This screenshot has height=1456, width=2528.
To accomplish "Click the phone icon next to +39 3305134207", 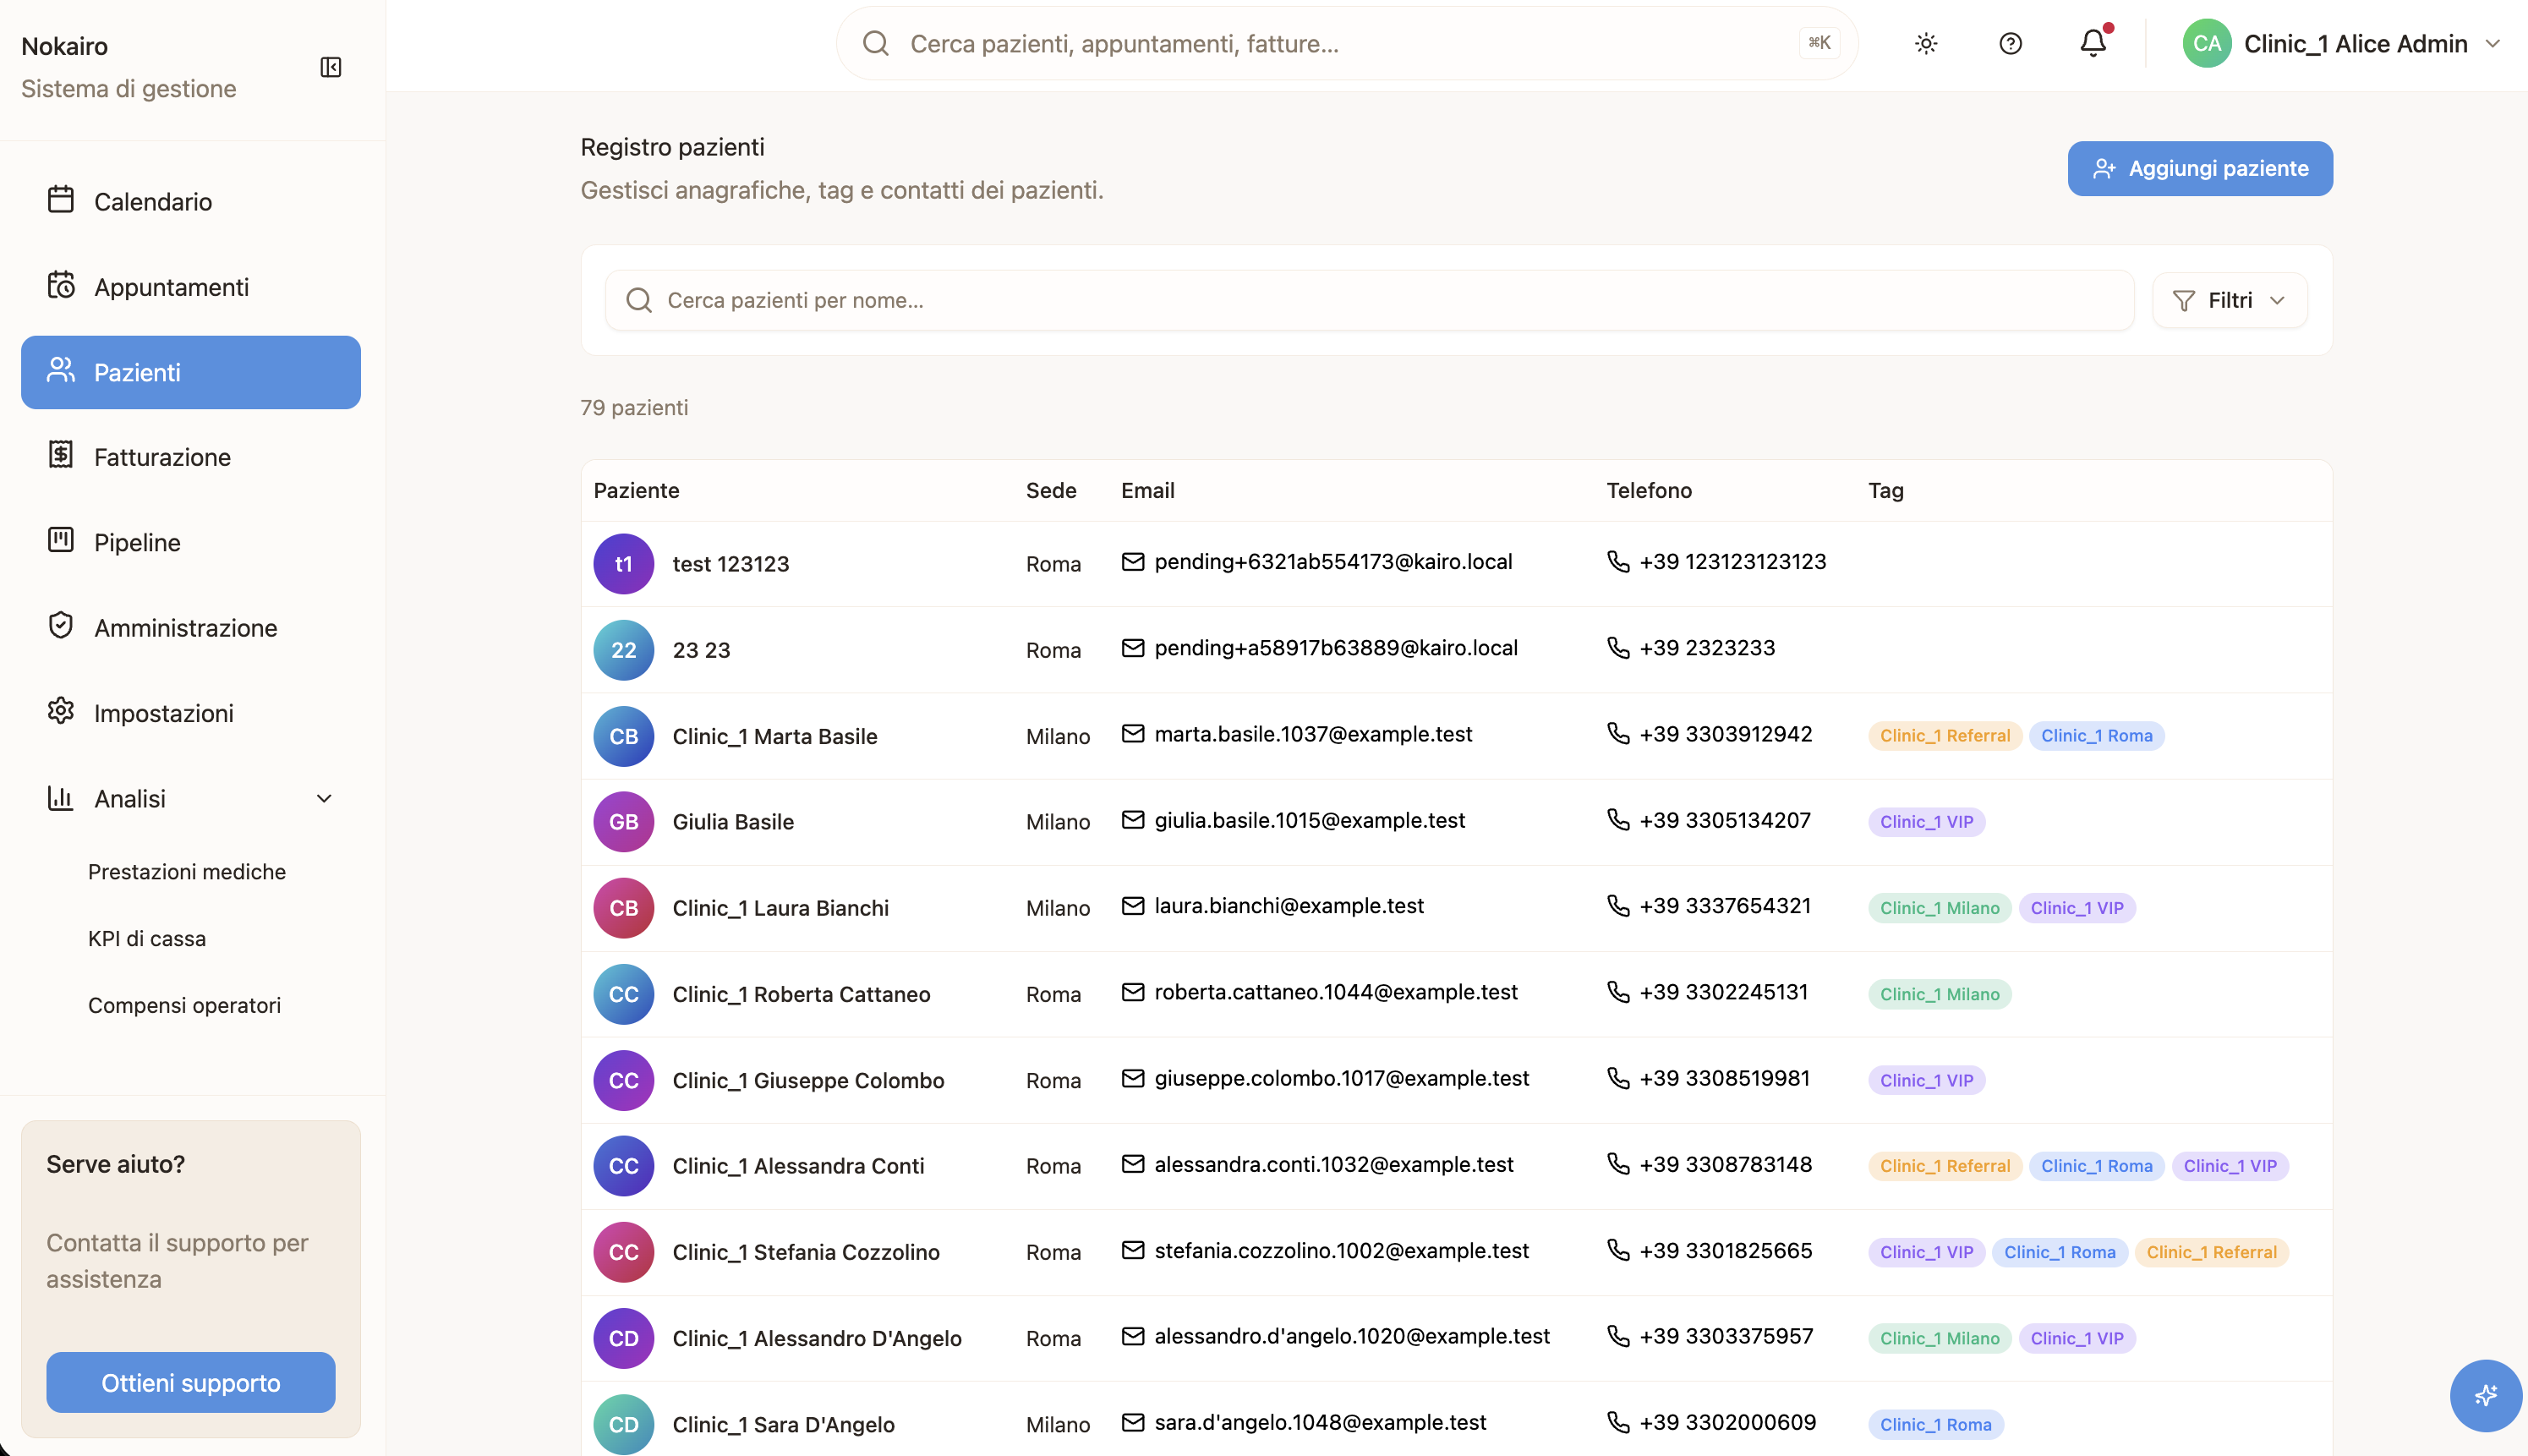I will [1618, 820].
